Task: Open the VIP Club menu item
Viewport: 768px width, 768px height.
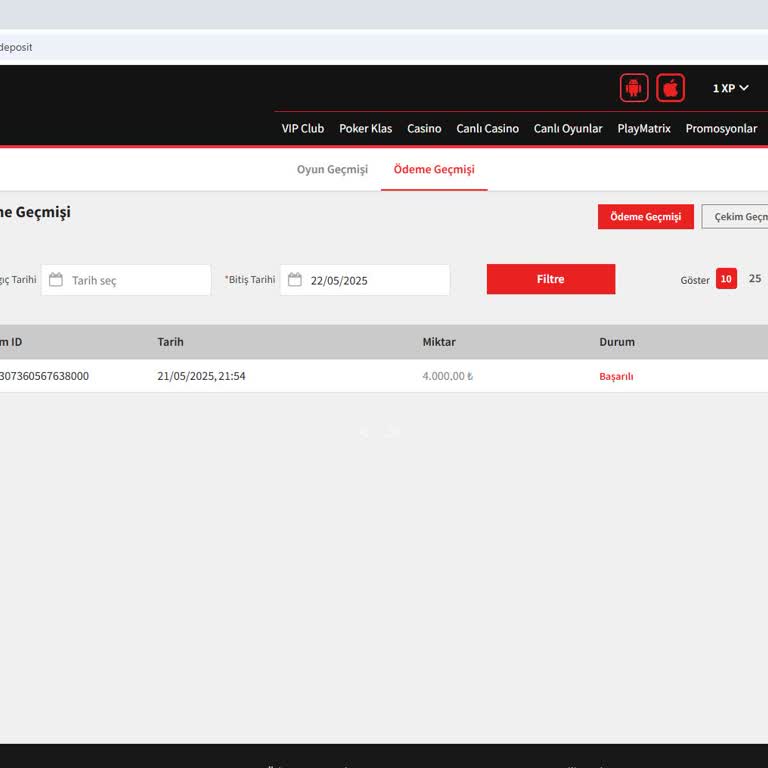Action: click(303, 129)
